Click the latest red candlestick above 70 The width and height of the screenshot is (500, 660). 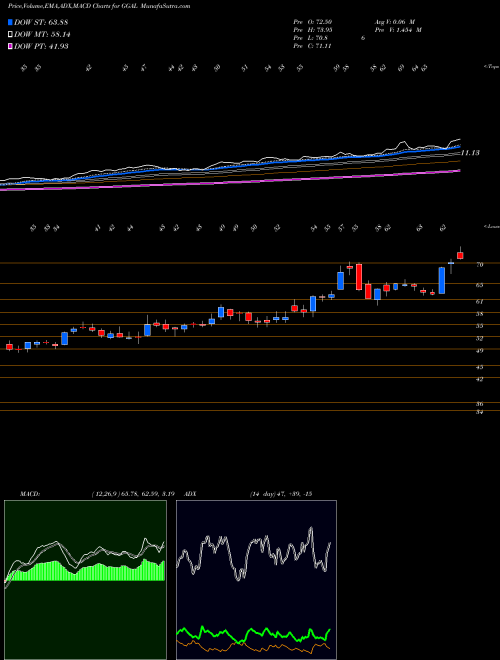460,255
